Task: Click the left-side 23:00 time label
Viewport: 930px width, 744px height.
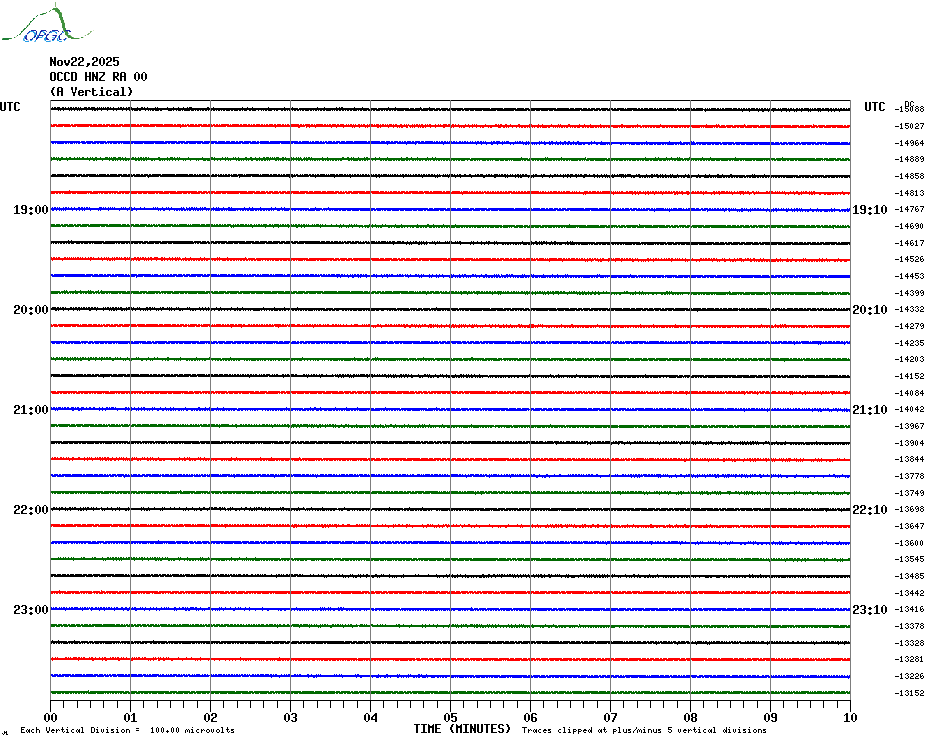Action: click(30, 610)
